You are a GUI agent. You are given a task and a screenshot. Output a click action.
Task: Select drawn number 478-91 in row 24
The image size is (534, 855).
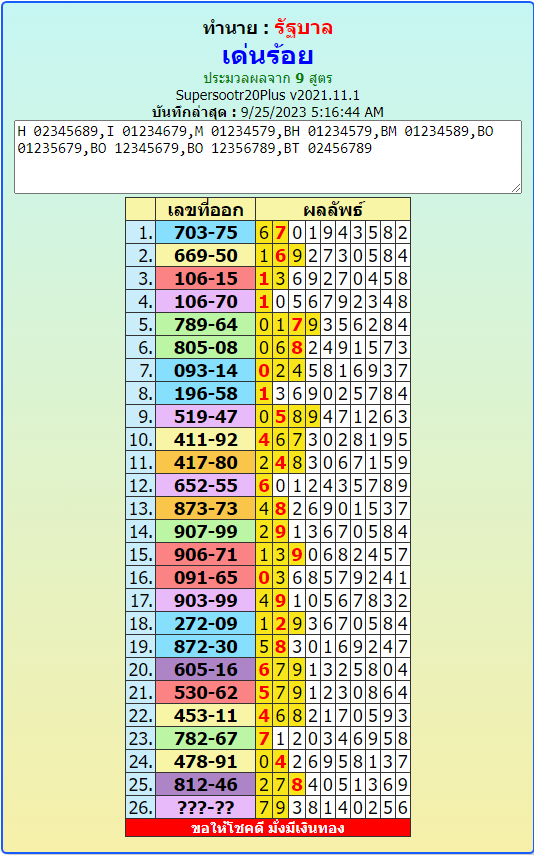click(x=206, y=762)
